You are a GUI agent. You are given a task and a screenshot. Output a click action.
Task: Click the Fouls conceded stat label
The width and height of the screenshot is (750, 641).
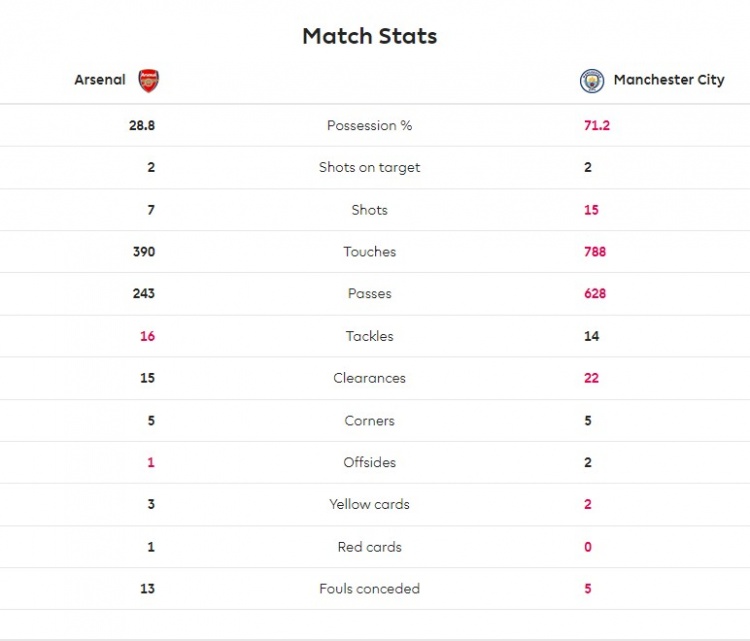(369, 588)
